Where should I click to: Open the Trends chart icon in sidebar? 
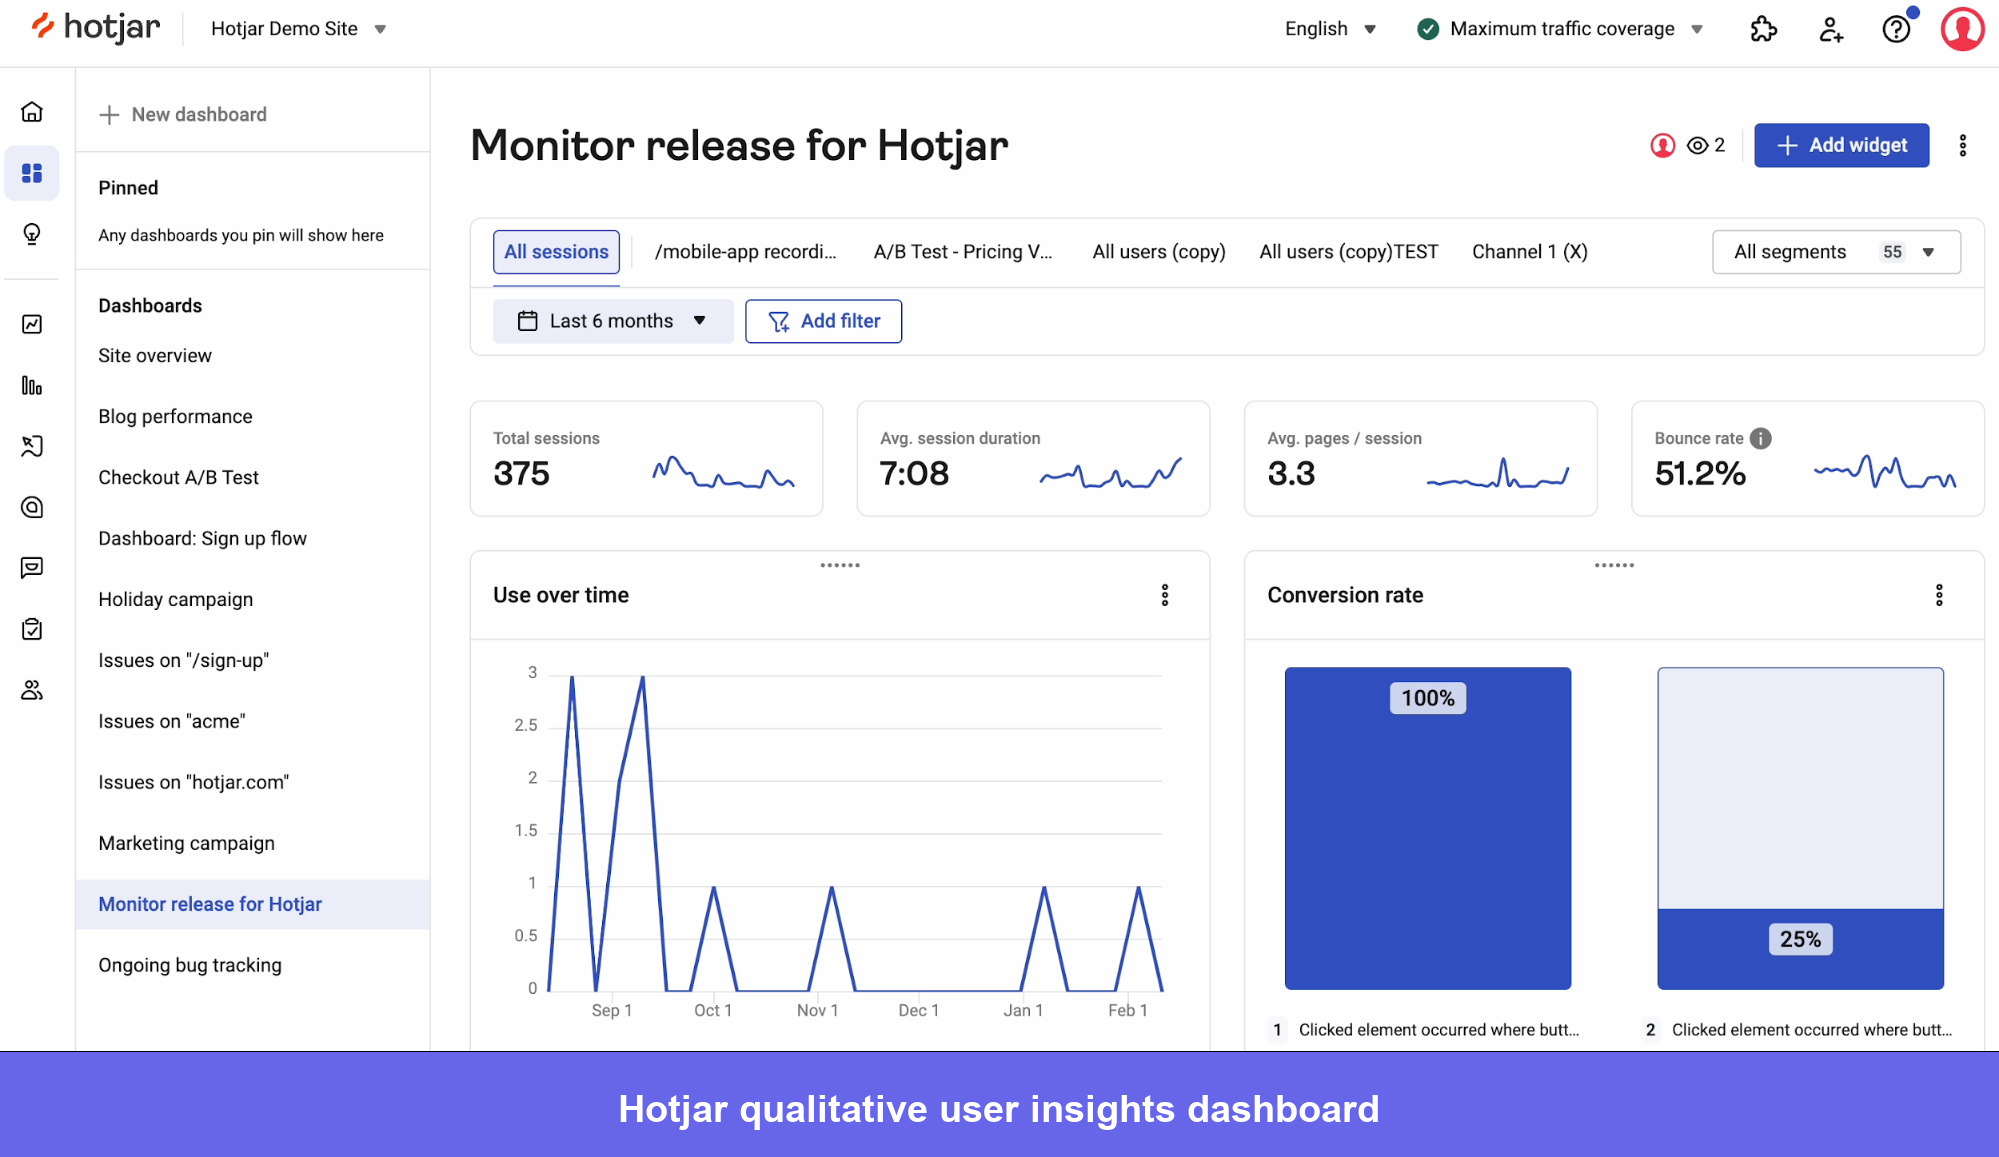(32, 324)
